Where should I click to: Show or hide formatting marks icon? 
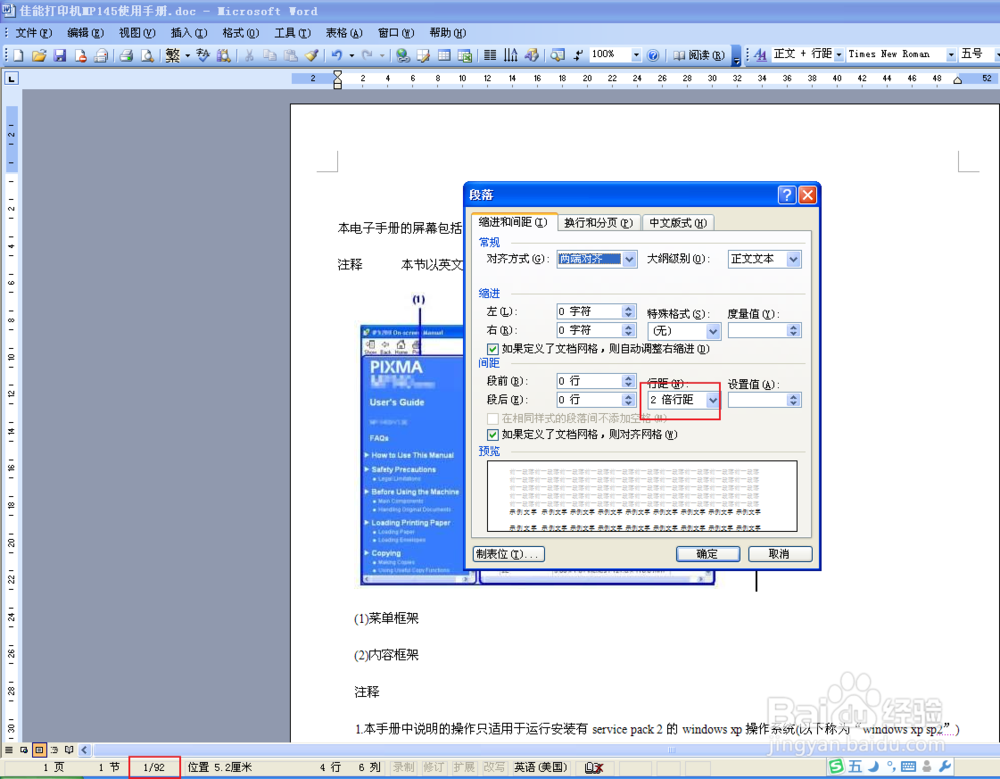[578, 56]
